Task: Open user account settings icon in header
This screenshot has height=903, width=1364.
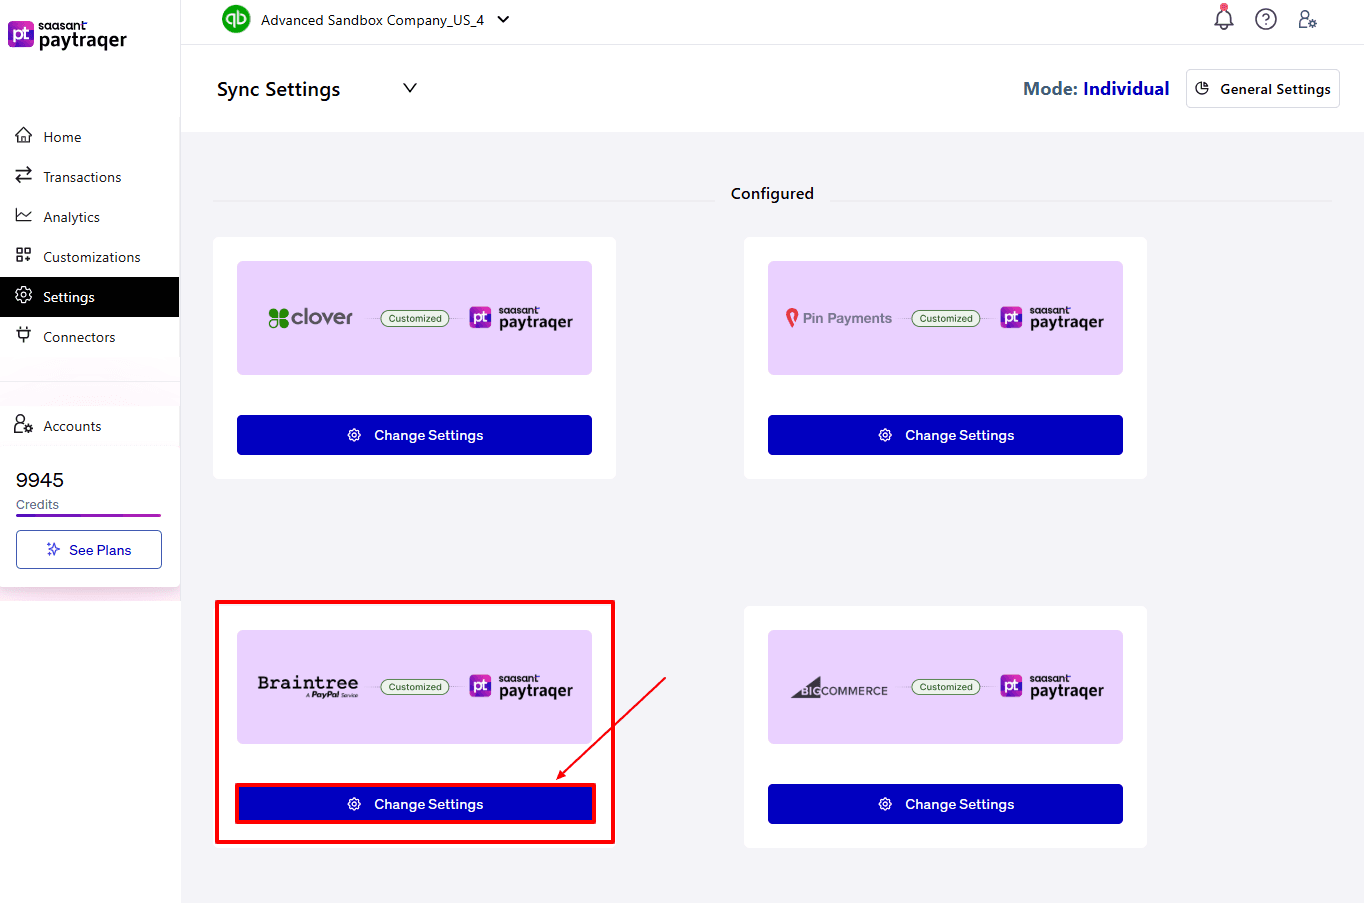Action: pyautogui.click(x=1307, y=19)
